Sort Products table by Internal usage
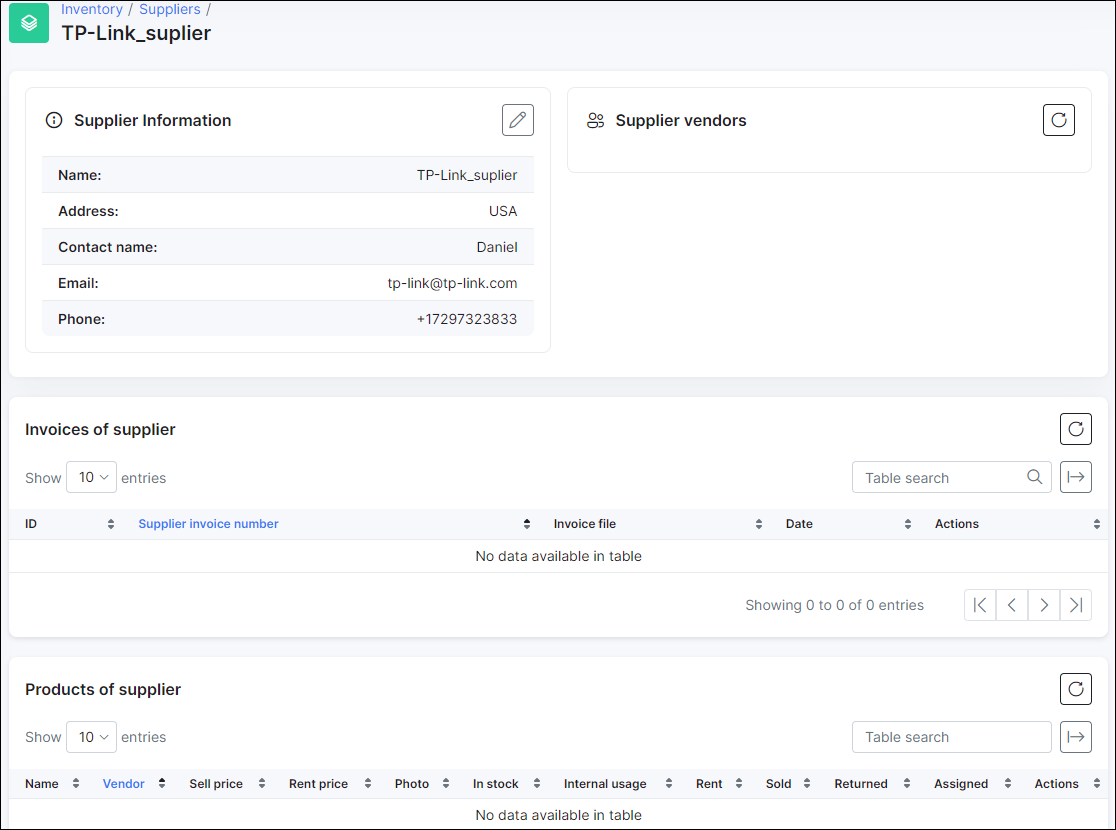Viewport: 1116px width, 830px height. 618,784
